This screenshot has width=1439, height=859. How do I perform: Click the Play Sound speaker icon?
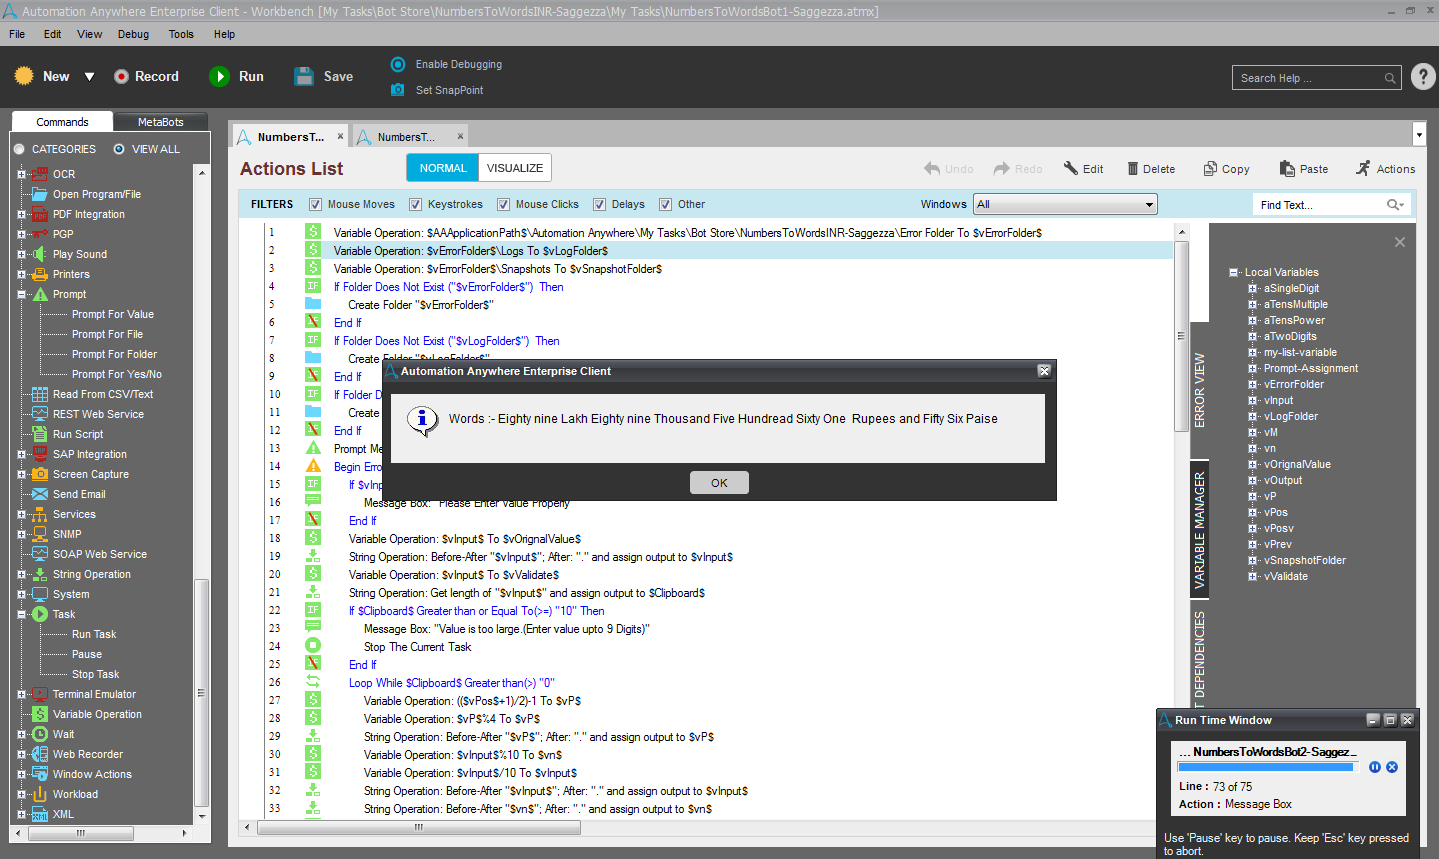pos(39,254)
